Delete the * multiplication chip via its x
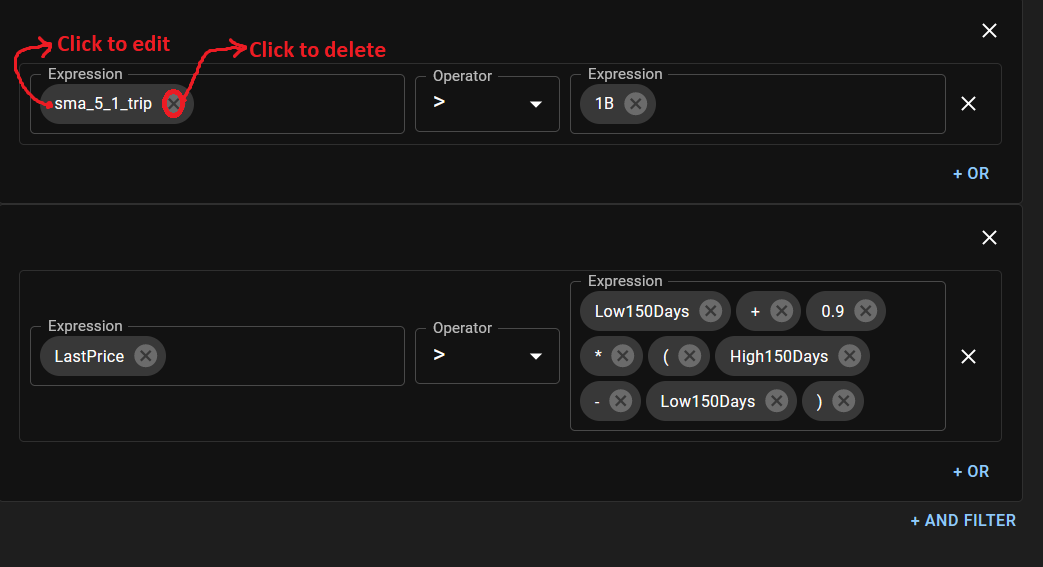Viewport: 1043px width, 567px height. pyautogui.click(x=623, y=356)
